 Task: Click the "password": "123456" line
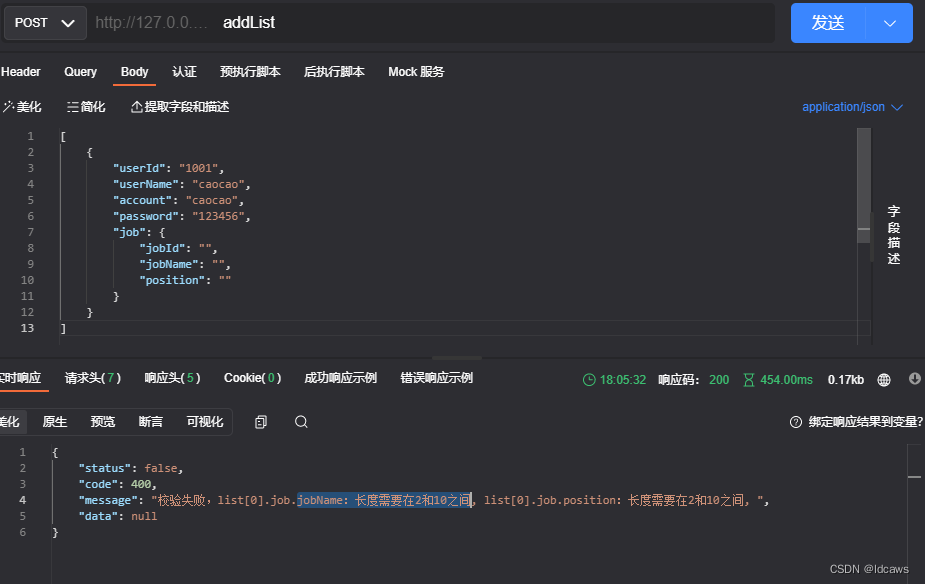tap(182, 216)
